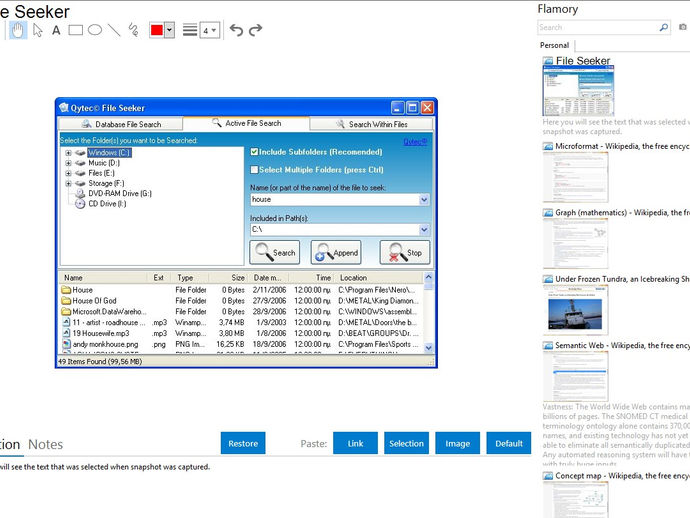Open the color picker dropdown arrow
The image size is (690, 518).
tap(169, 30)
